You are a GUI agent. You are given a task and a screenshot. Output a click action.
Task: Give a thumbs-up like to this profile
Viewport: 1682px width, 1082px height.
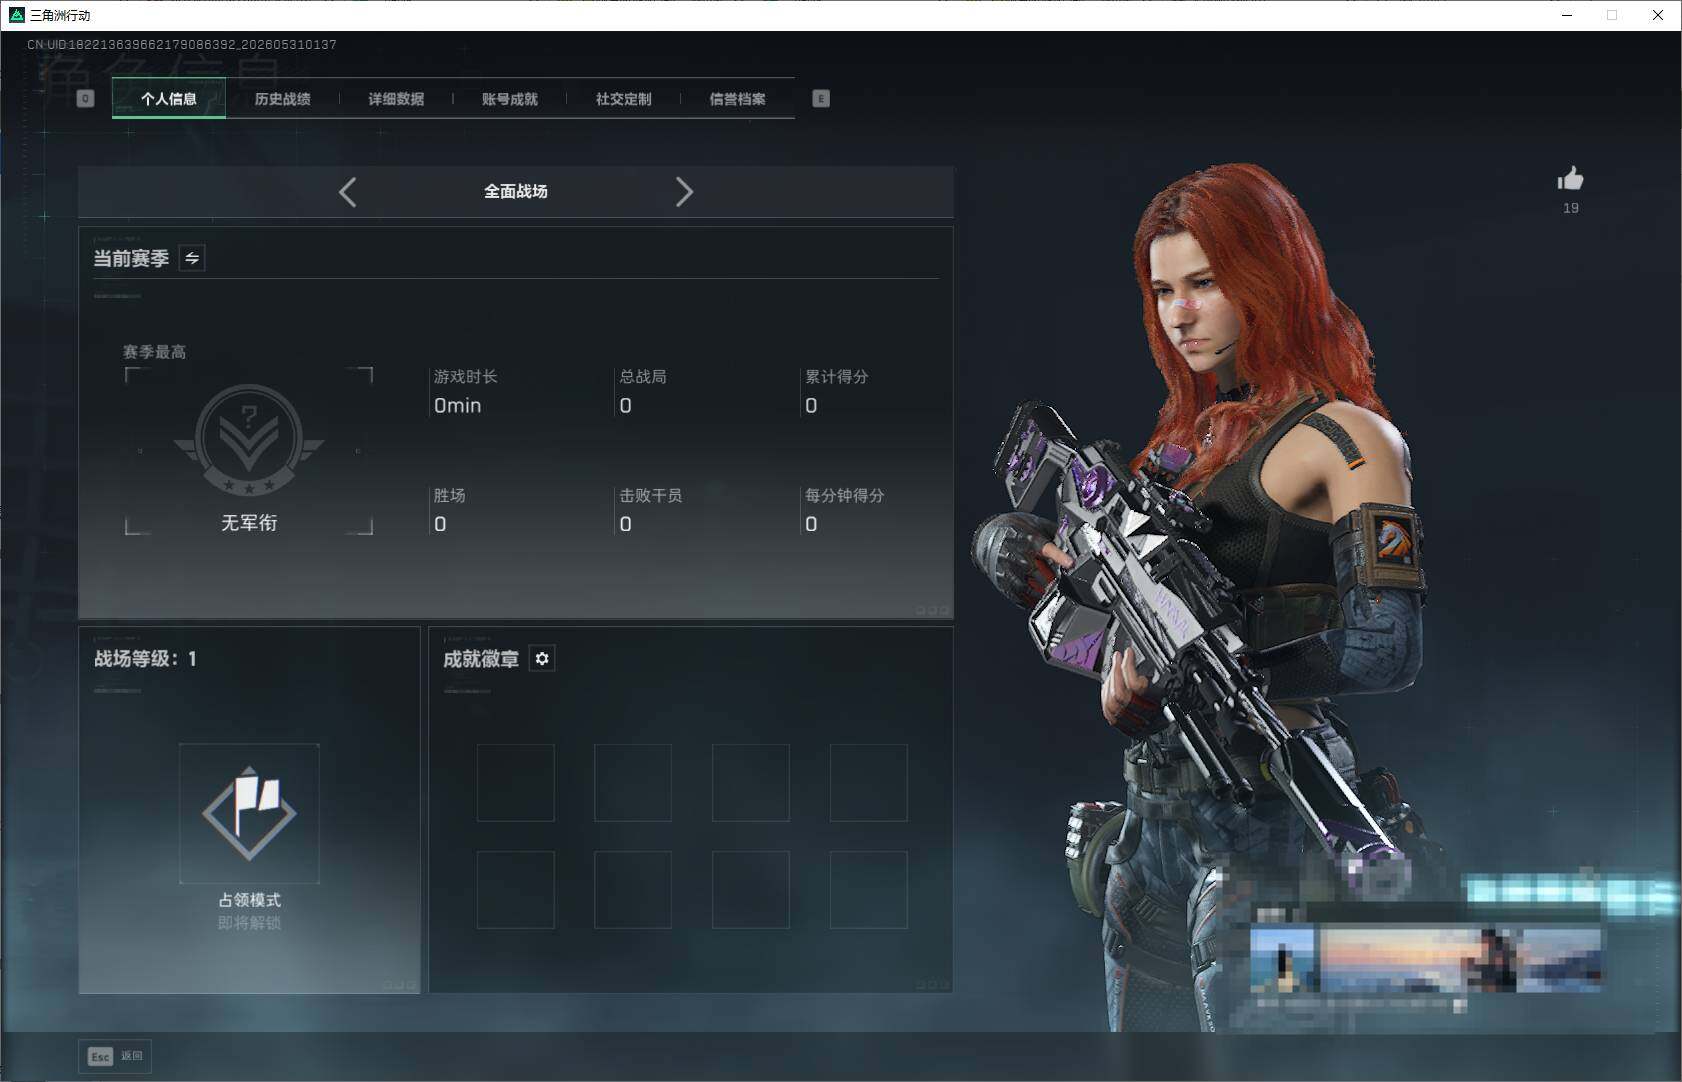[x=1570, y=179]
